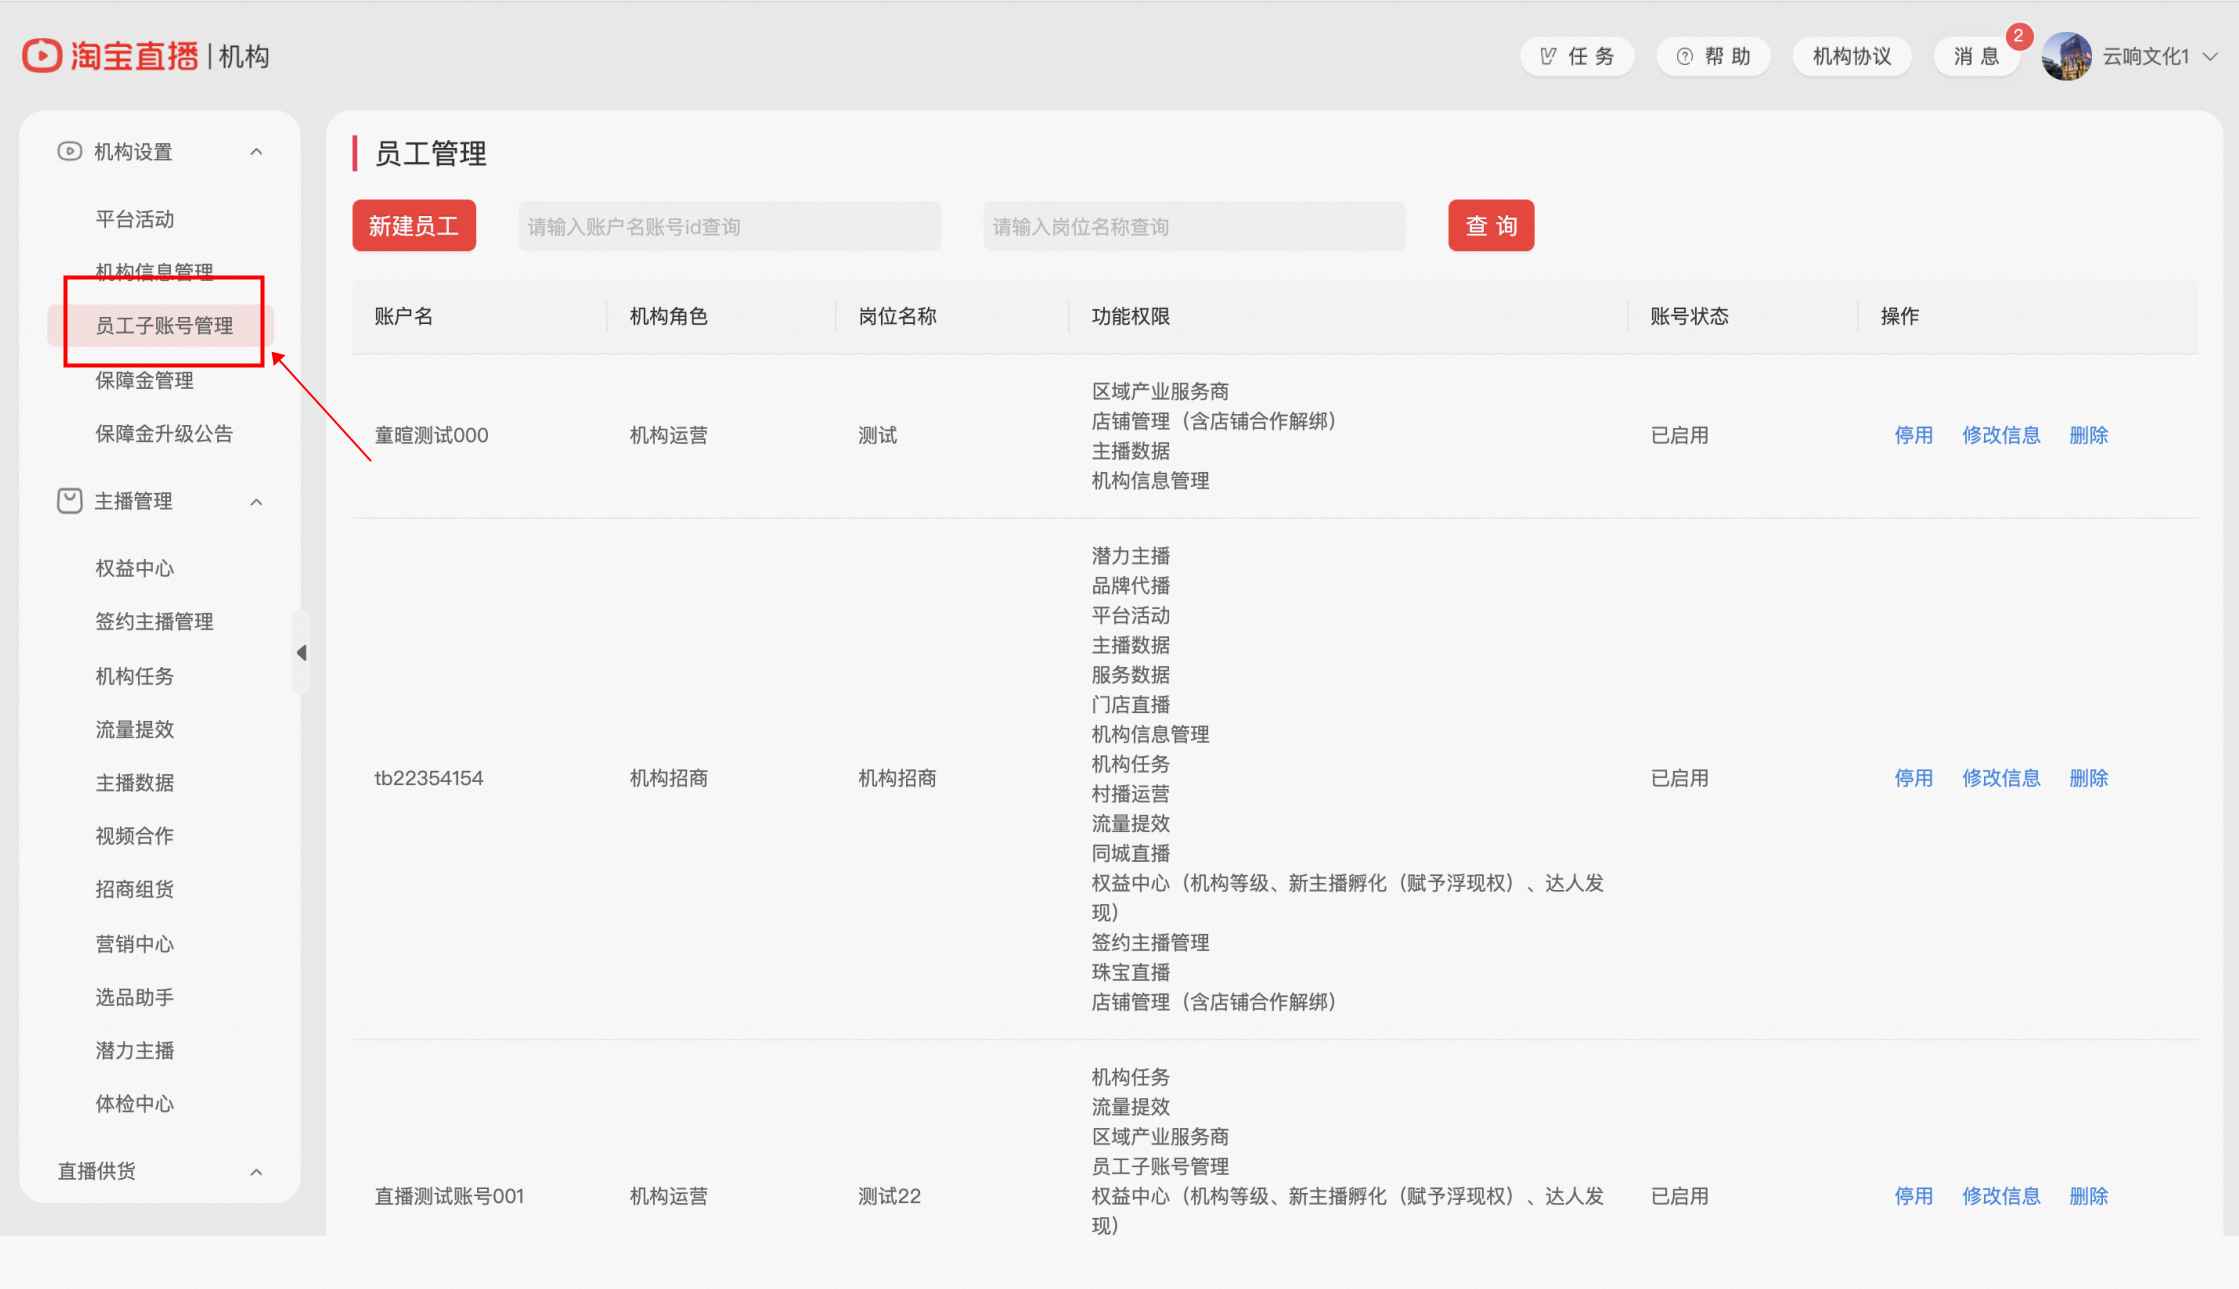
Task: Click the account name 童暄测试000
Action: (x=431, y=435)
